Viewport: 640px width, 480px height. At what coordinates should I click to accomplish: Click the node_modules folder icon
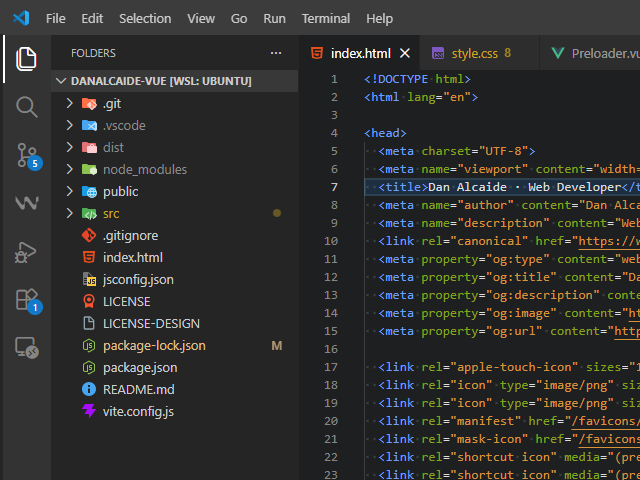(x=89, y=170)
